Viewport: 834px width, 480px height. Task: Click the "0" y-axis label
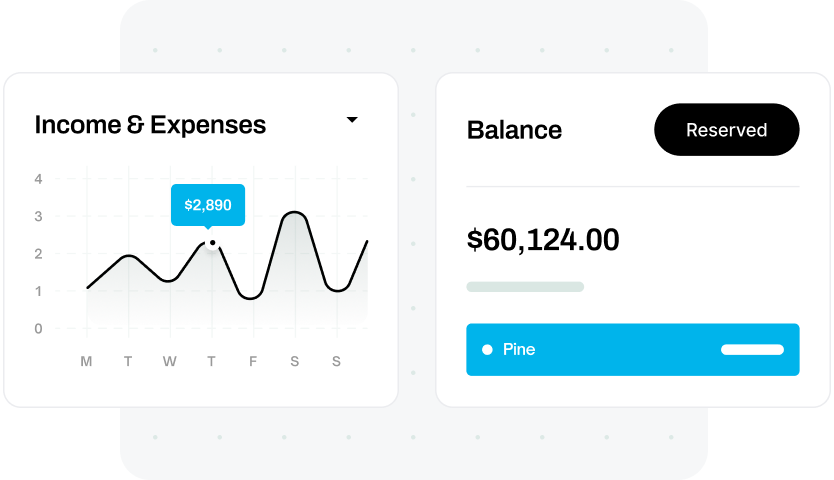(38, 328)
